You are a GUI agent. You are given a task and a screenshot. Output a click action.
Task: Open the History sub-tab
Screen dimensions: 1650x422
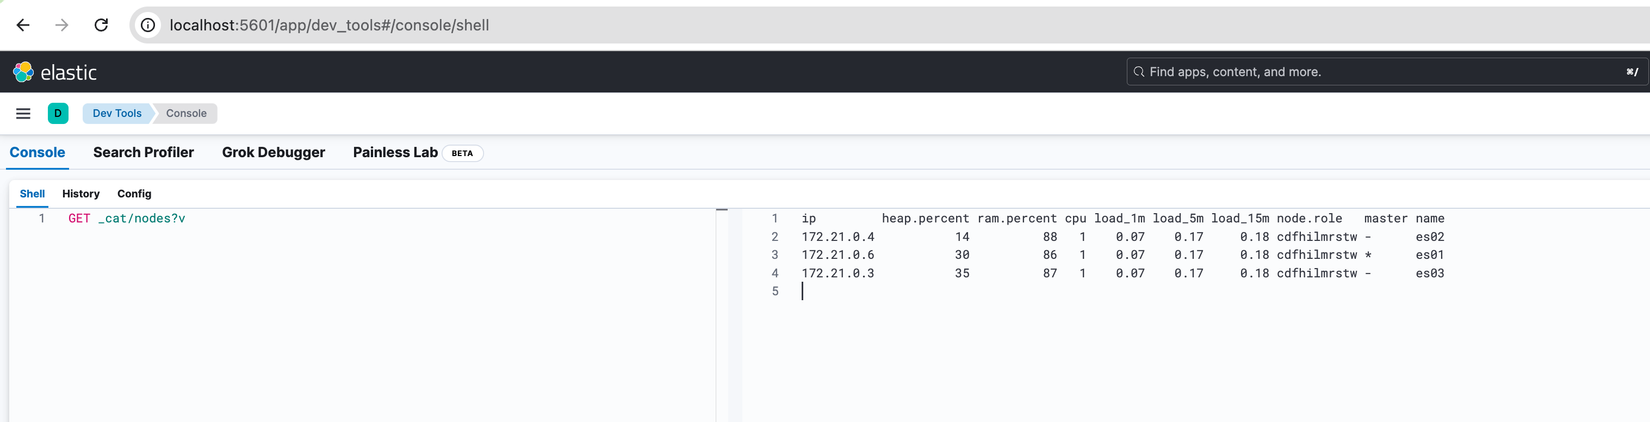(x=81, y=194)
